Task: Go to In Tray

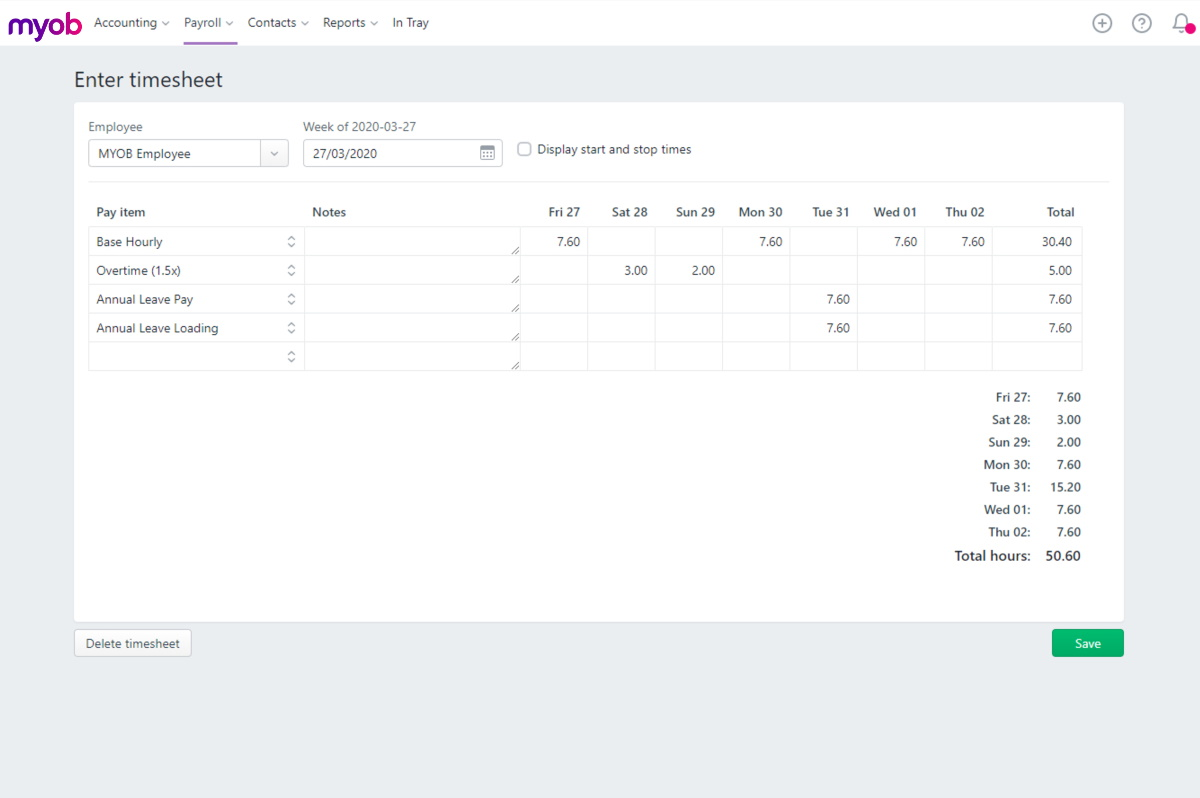Action: click(410, 23)
